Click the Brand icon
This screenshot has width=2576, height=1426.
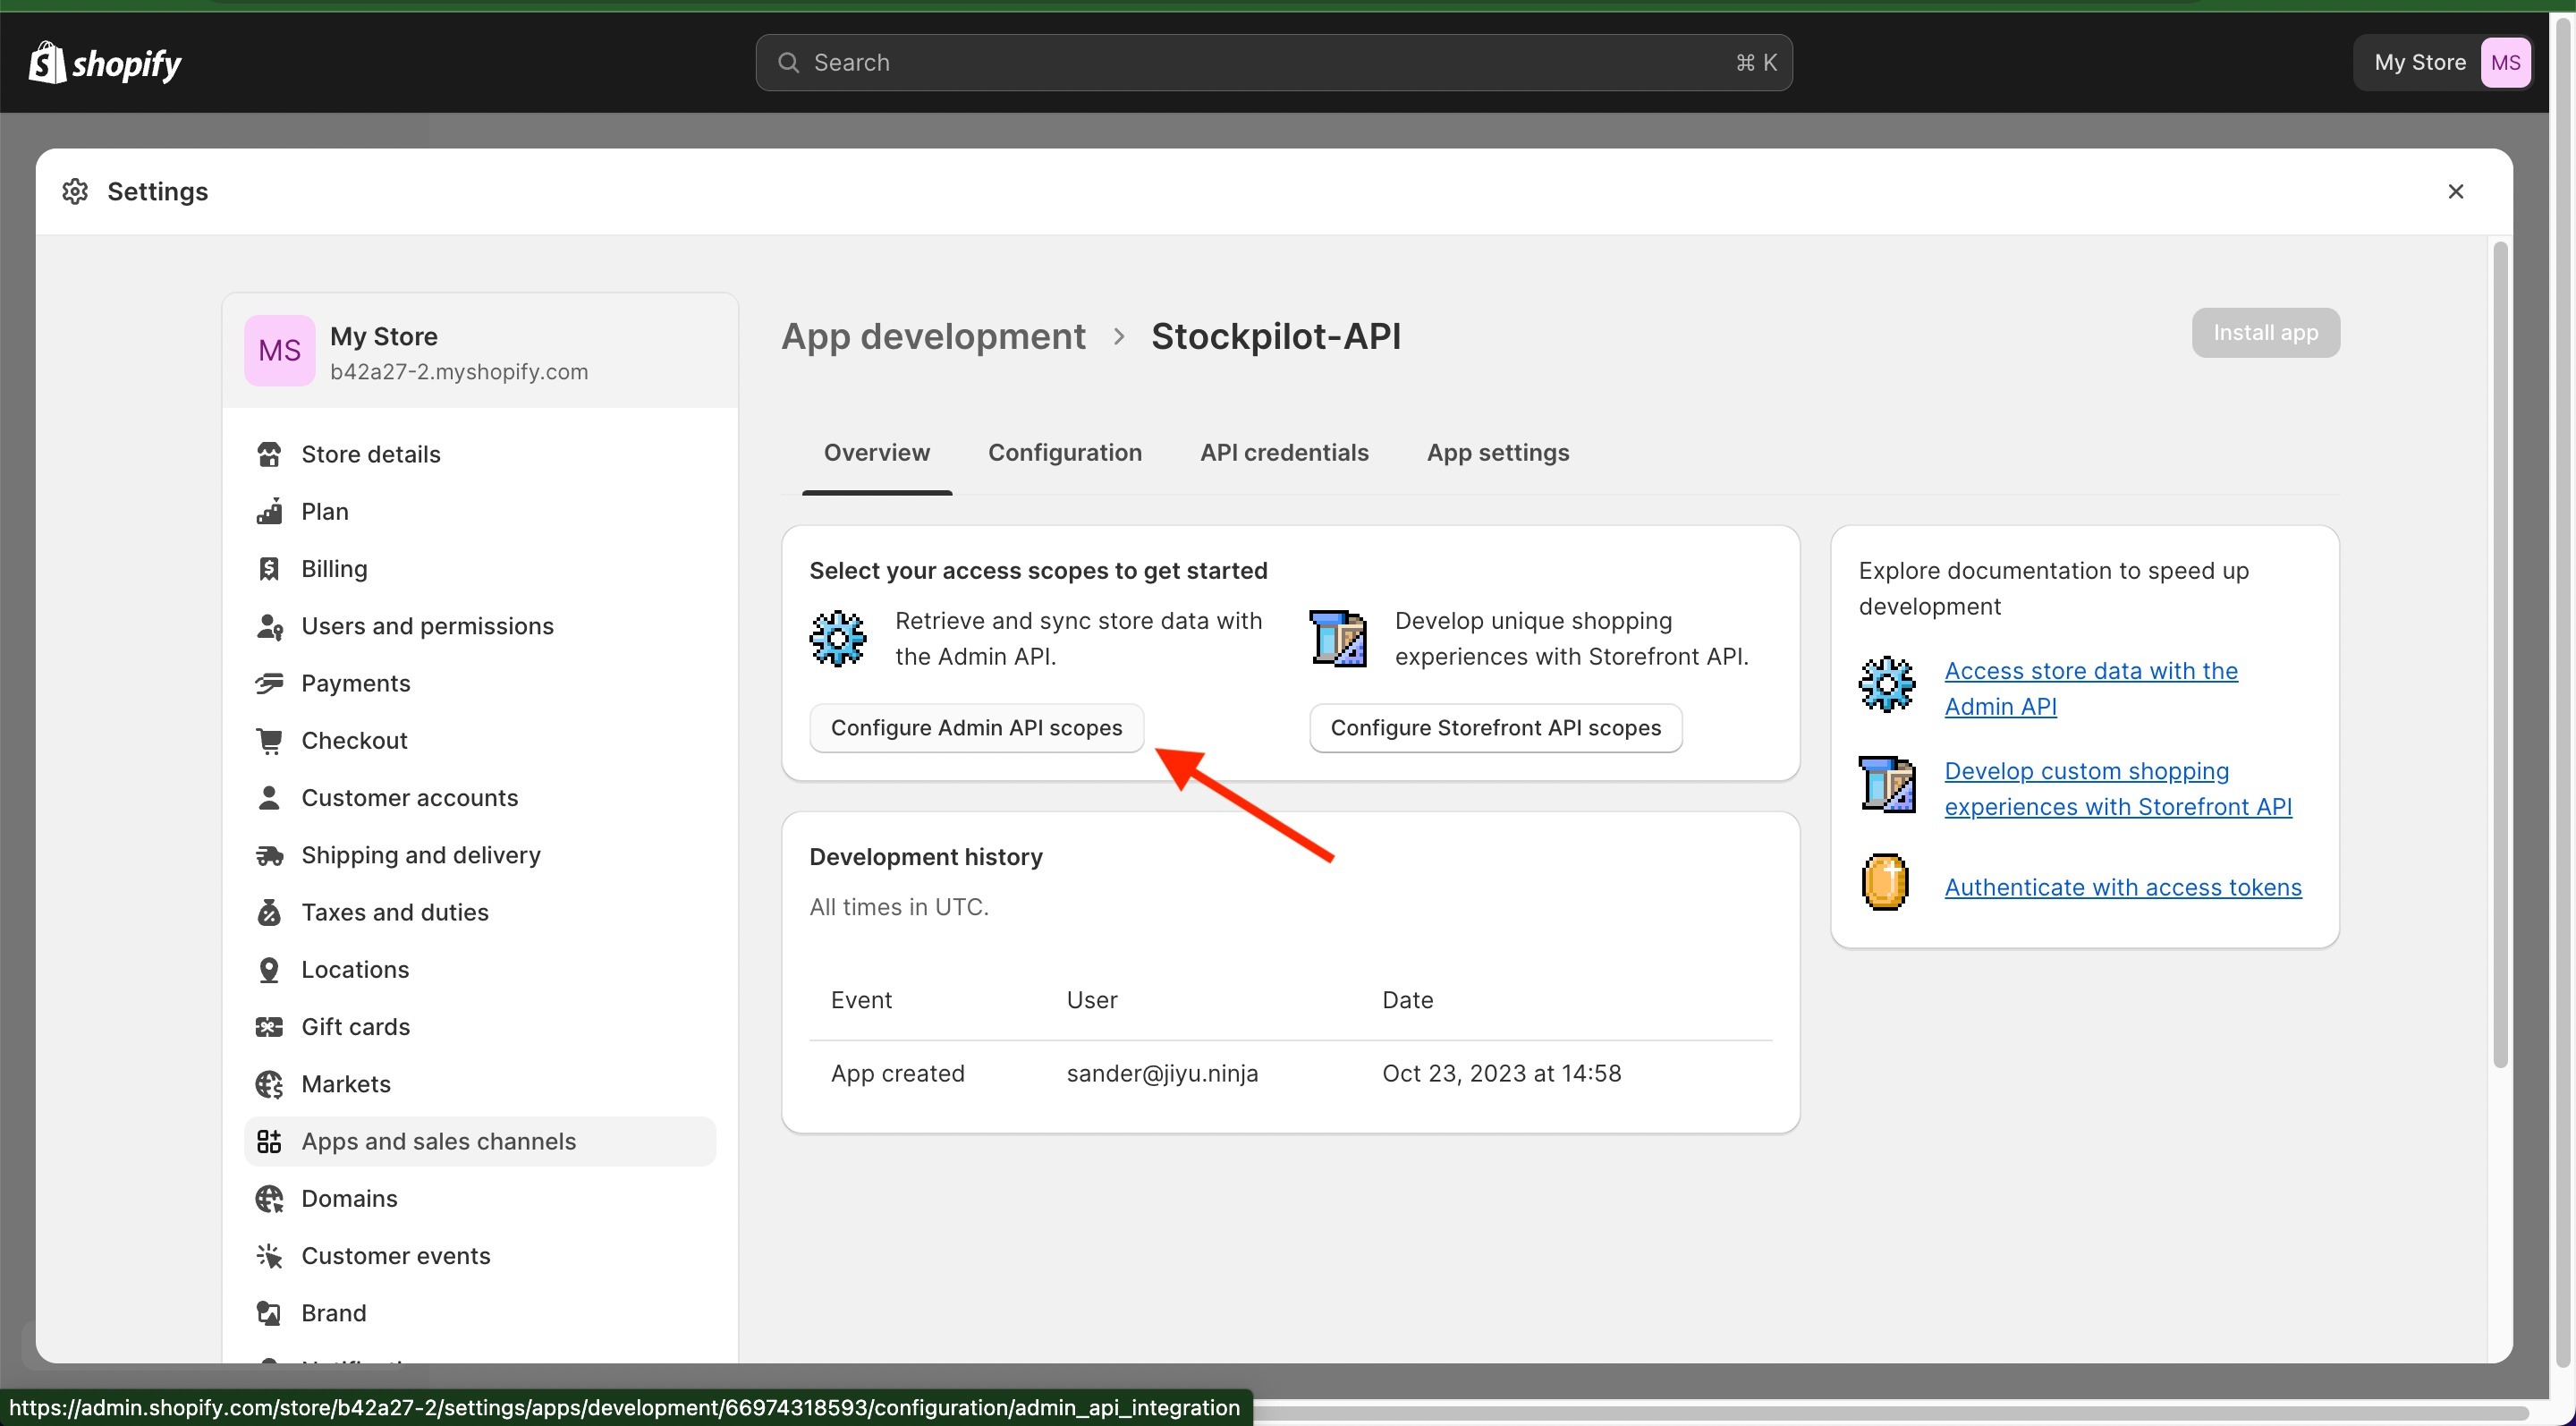[x=269, y=1313]
